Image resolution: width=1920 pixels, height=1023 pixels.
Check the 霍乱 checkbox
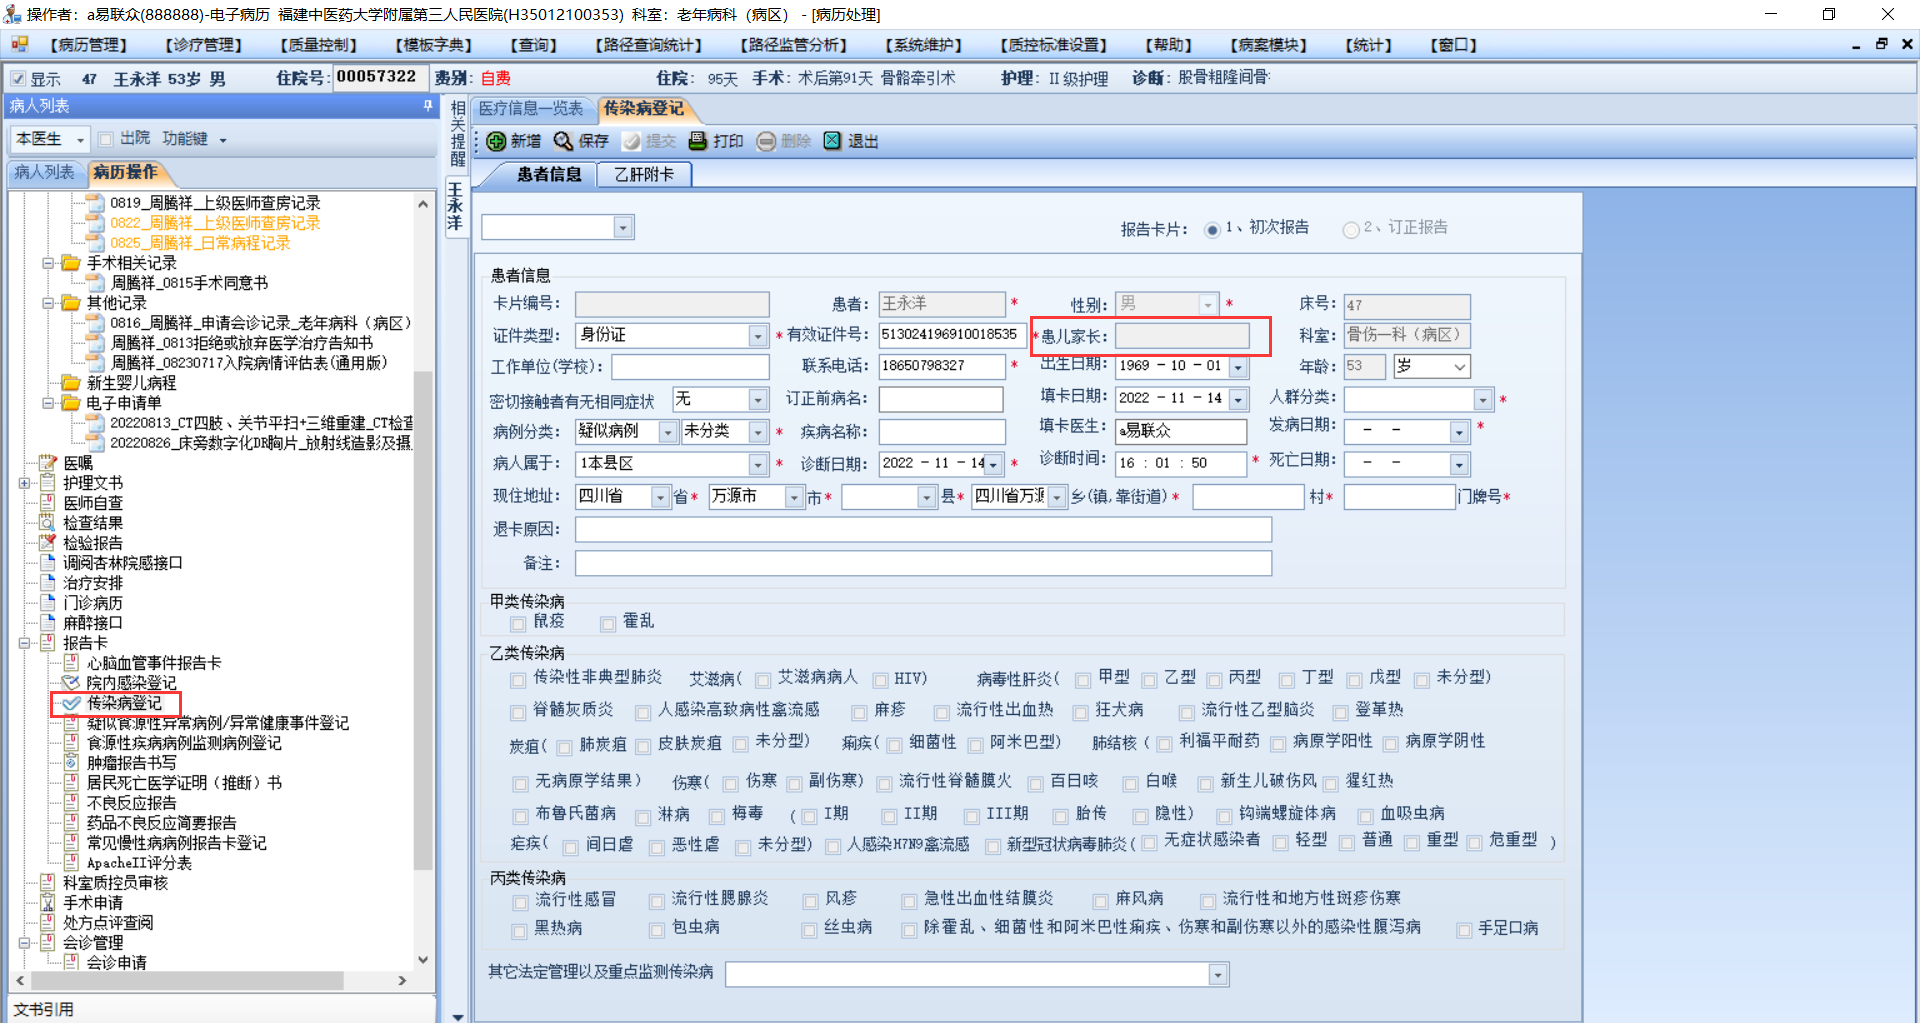607,623
